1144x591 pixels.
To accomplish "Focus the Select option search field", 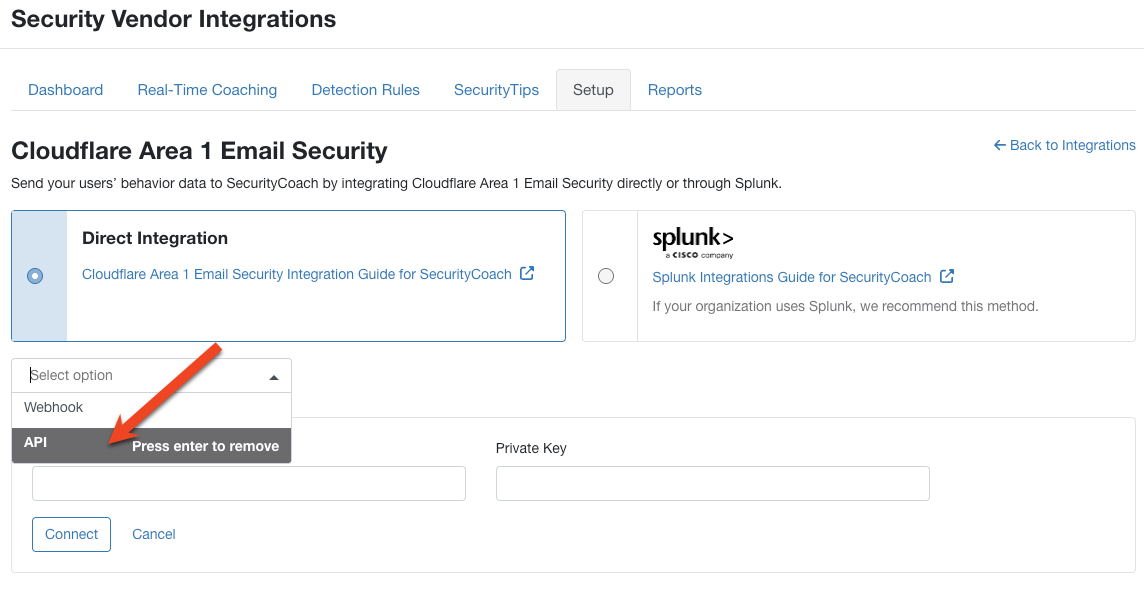I will tap(140, 376).
